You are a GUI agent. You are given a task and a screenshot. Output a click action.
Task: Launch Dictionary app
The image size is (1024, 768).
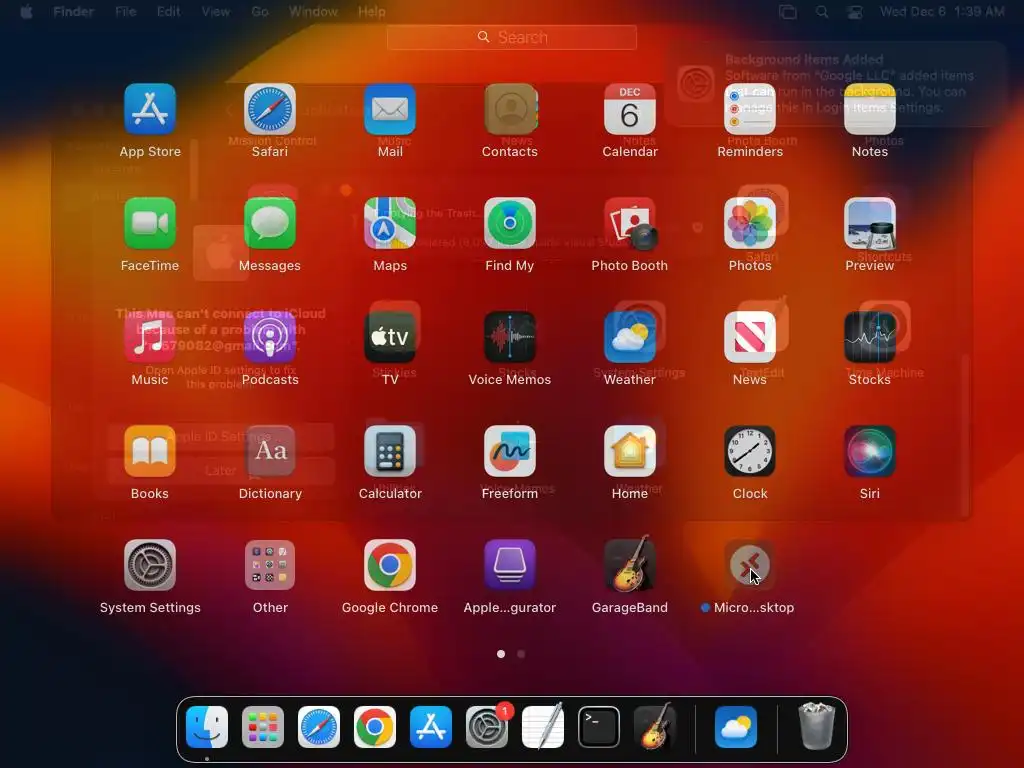(270, 451)
